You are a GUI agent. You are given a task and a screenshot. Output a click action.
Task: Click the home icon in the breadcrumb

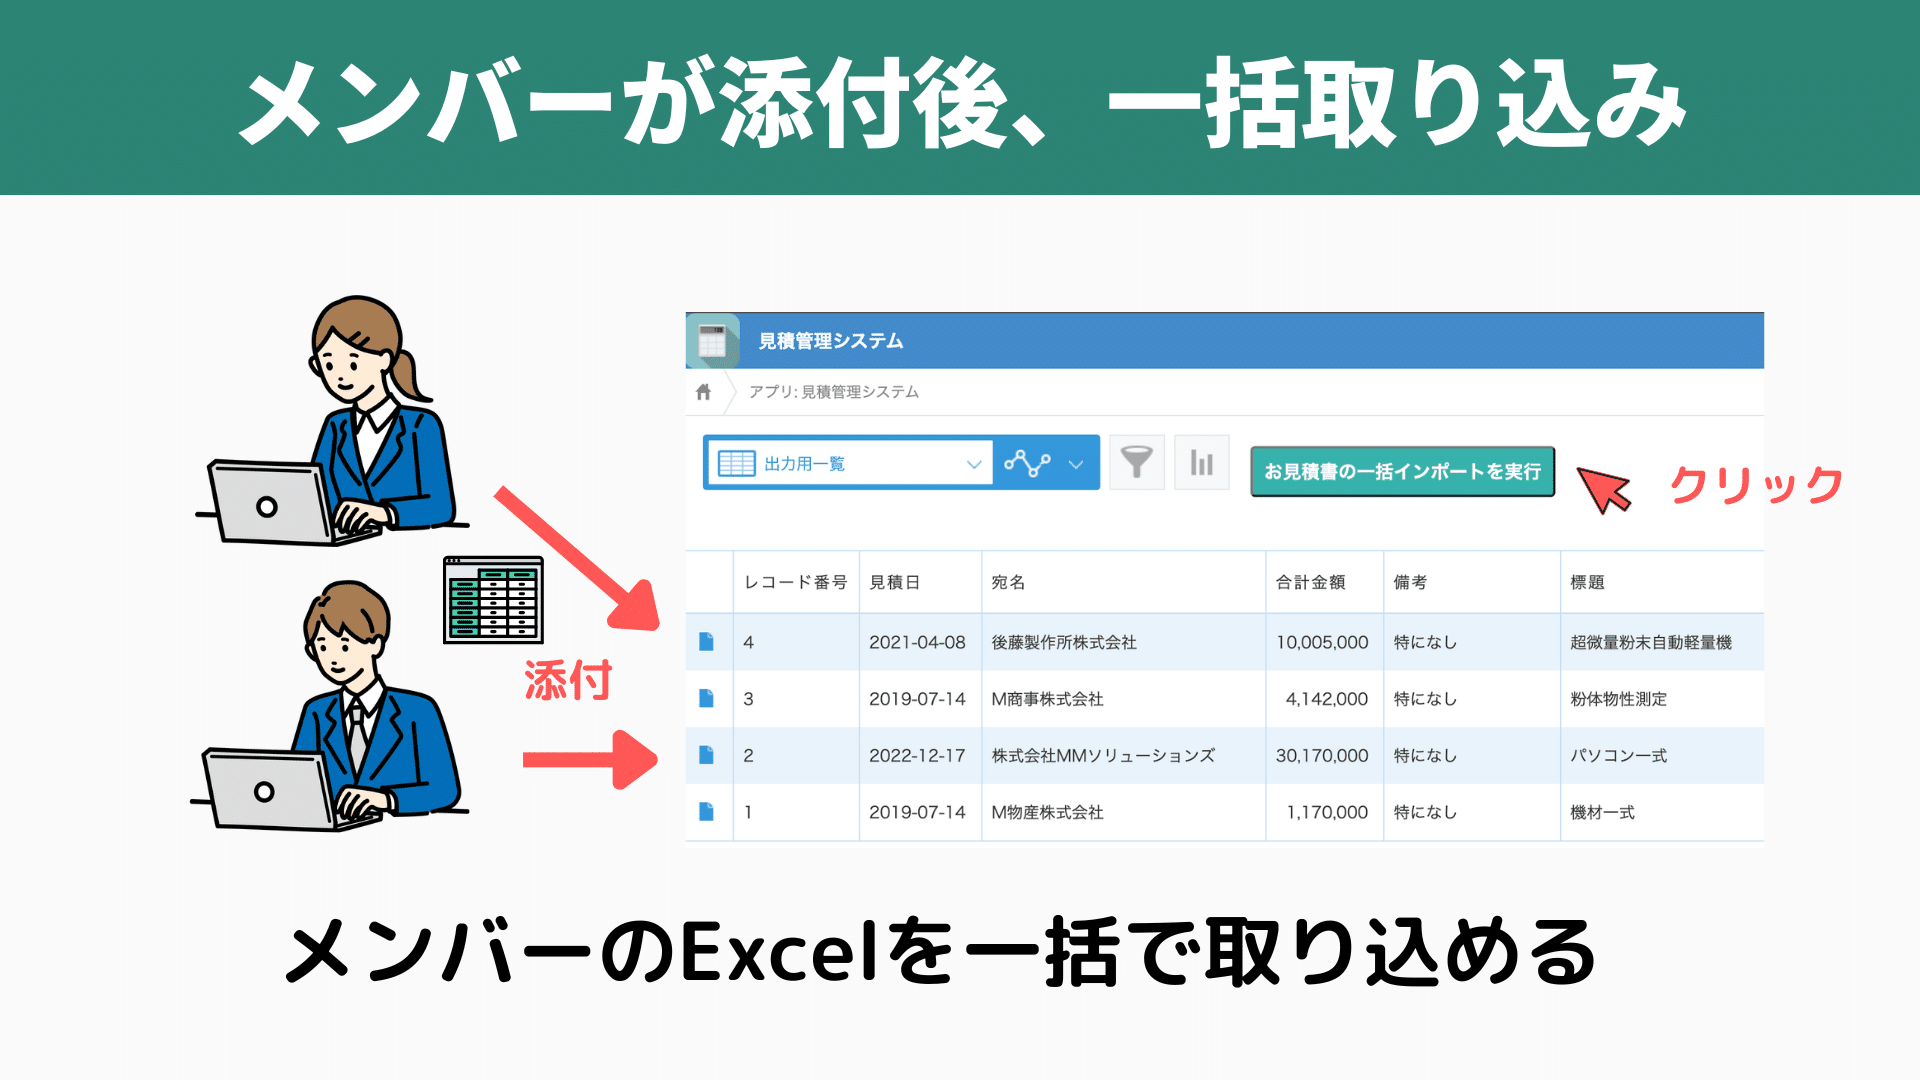click(x=706, y=392)
